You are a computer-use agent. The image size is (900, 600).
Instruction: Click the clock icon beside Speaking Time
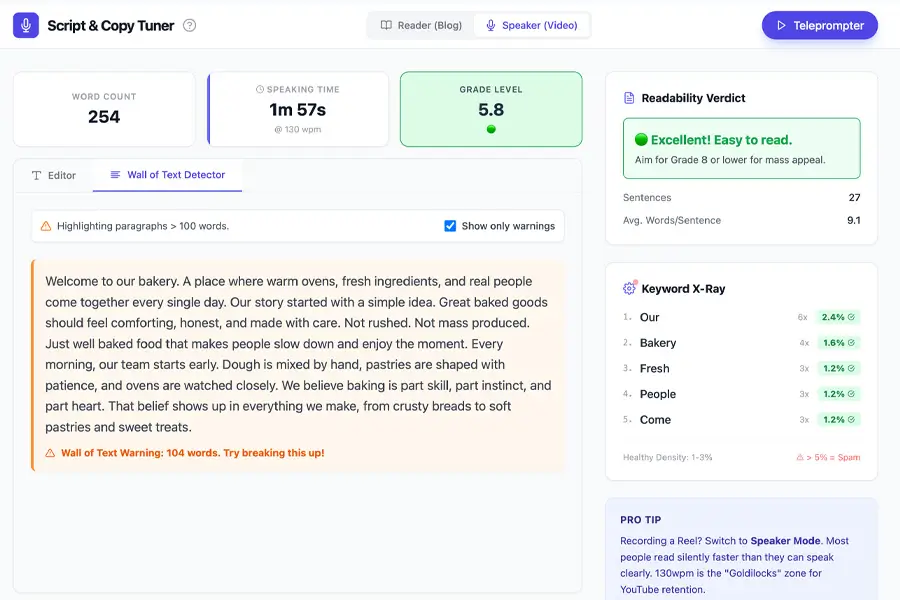point(260,89)
